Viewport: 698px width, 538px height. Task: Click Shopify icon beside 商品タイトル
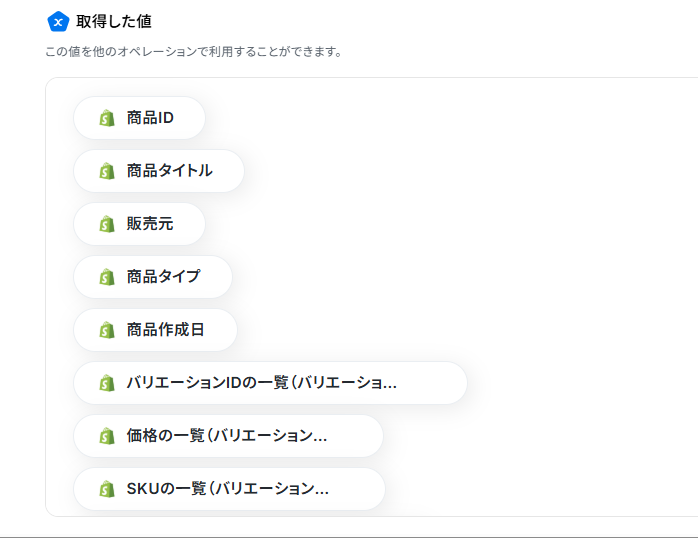coord(107,171)
